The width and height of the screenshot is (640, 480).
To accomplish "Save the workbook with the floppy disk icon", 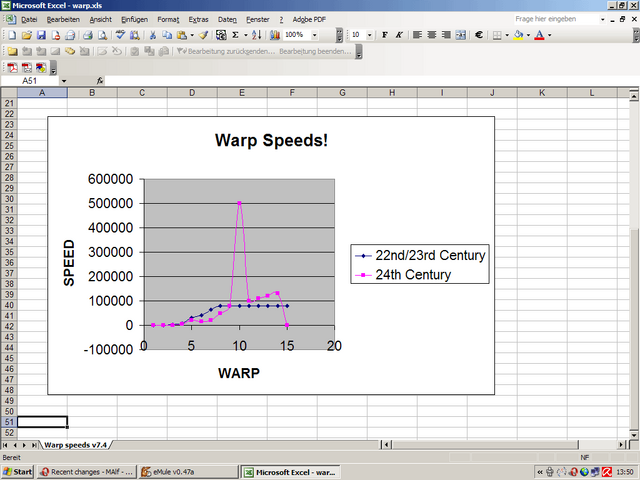I will tap(41, 35).
